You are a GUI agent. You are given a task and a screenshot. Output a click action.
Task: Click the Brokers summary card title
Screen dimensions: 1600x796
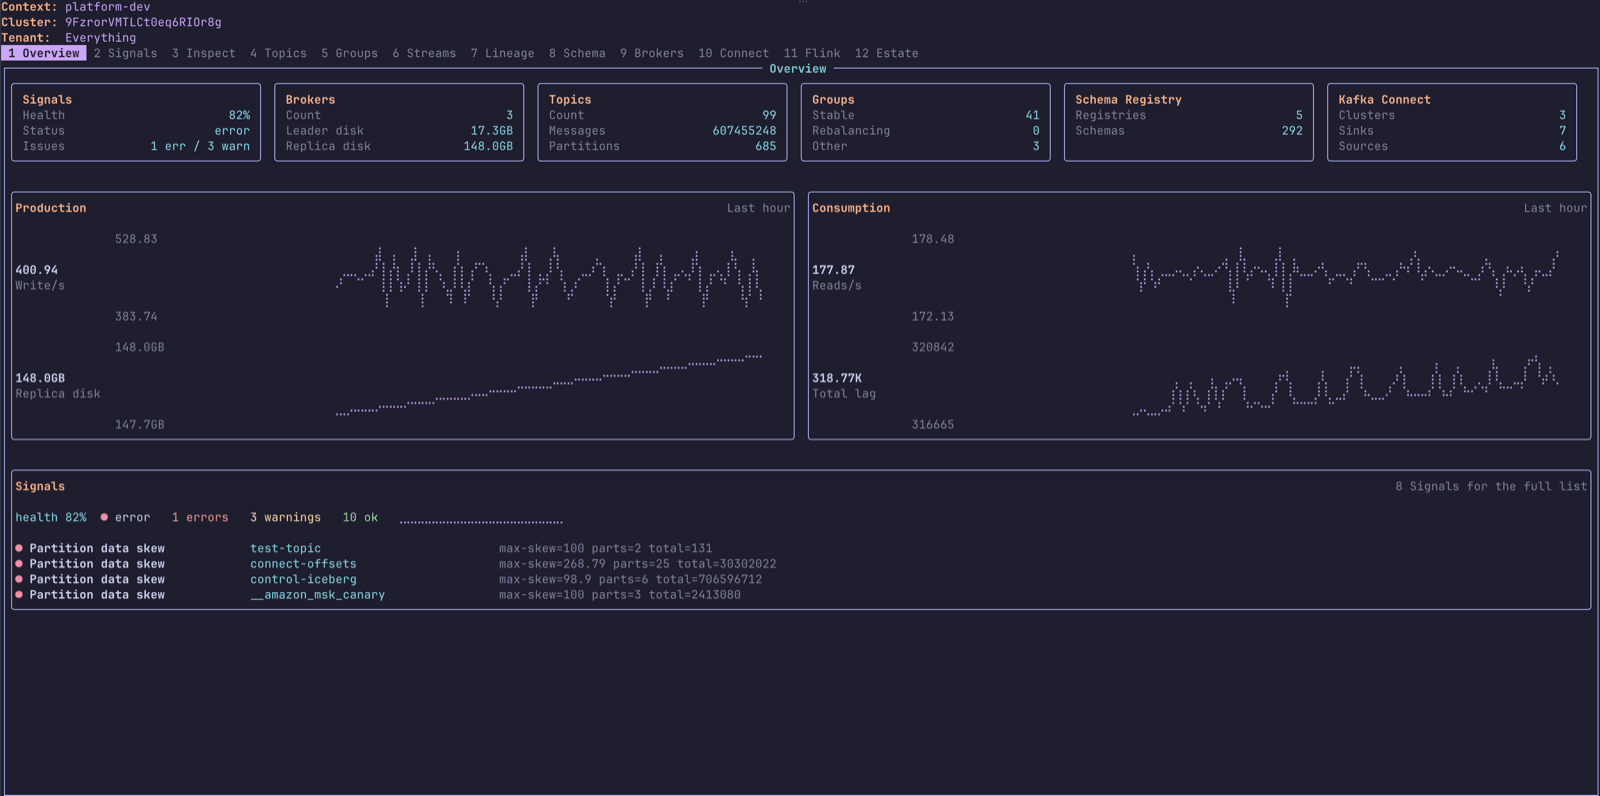[x=310, y=99]
